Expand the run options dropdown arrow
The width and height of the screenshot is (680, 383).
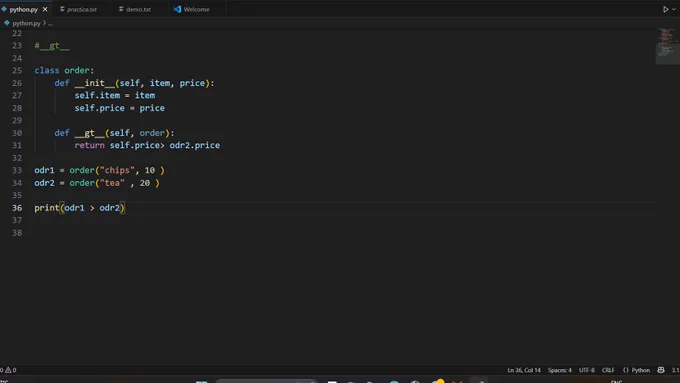pyautogui.click(x=674, y=9)
